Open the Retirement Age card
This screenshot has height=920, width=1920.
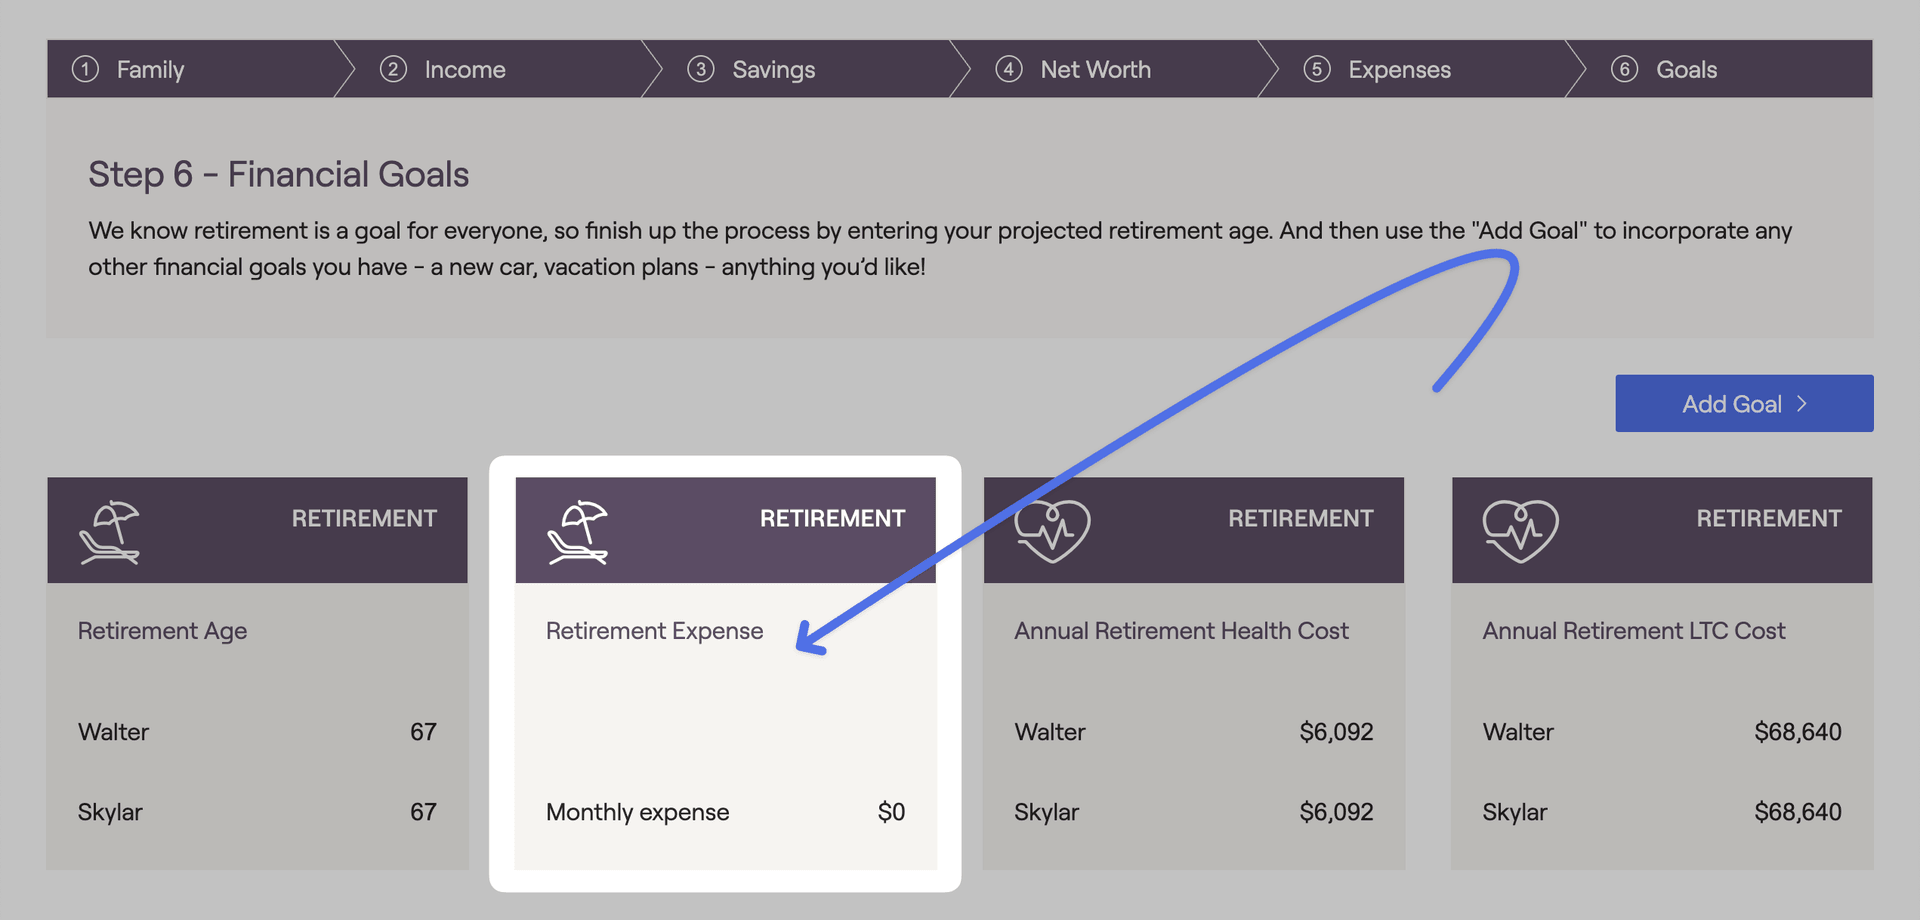point(257,673)
